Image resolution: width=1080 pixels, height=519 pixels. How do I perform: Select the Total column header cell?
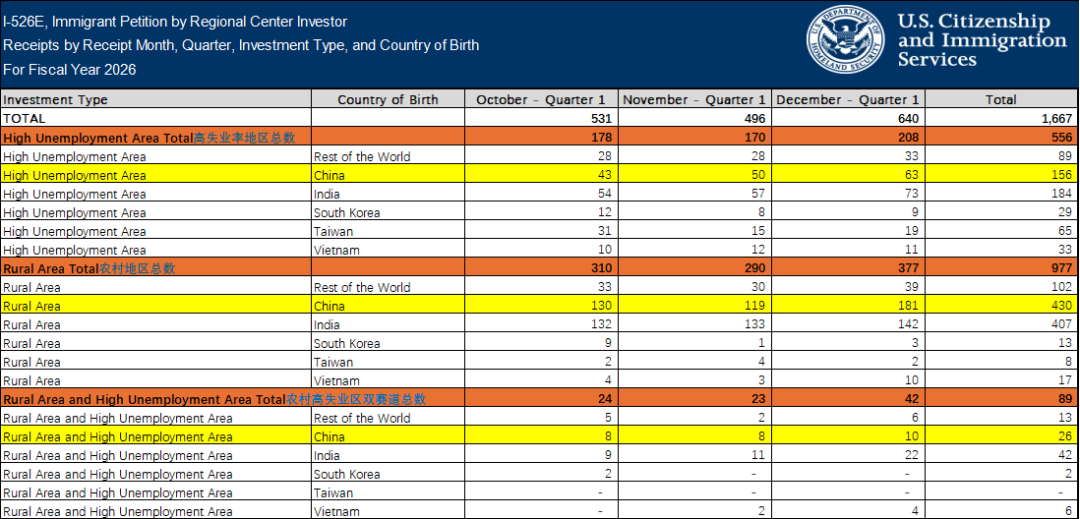1001,99
